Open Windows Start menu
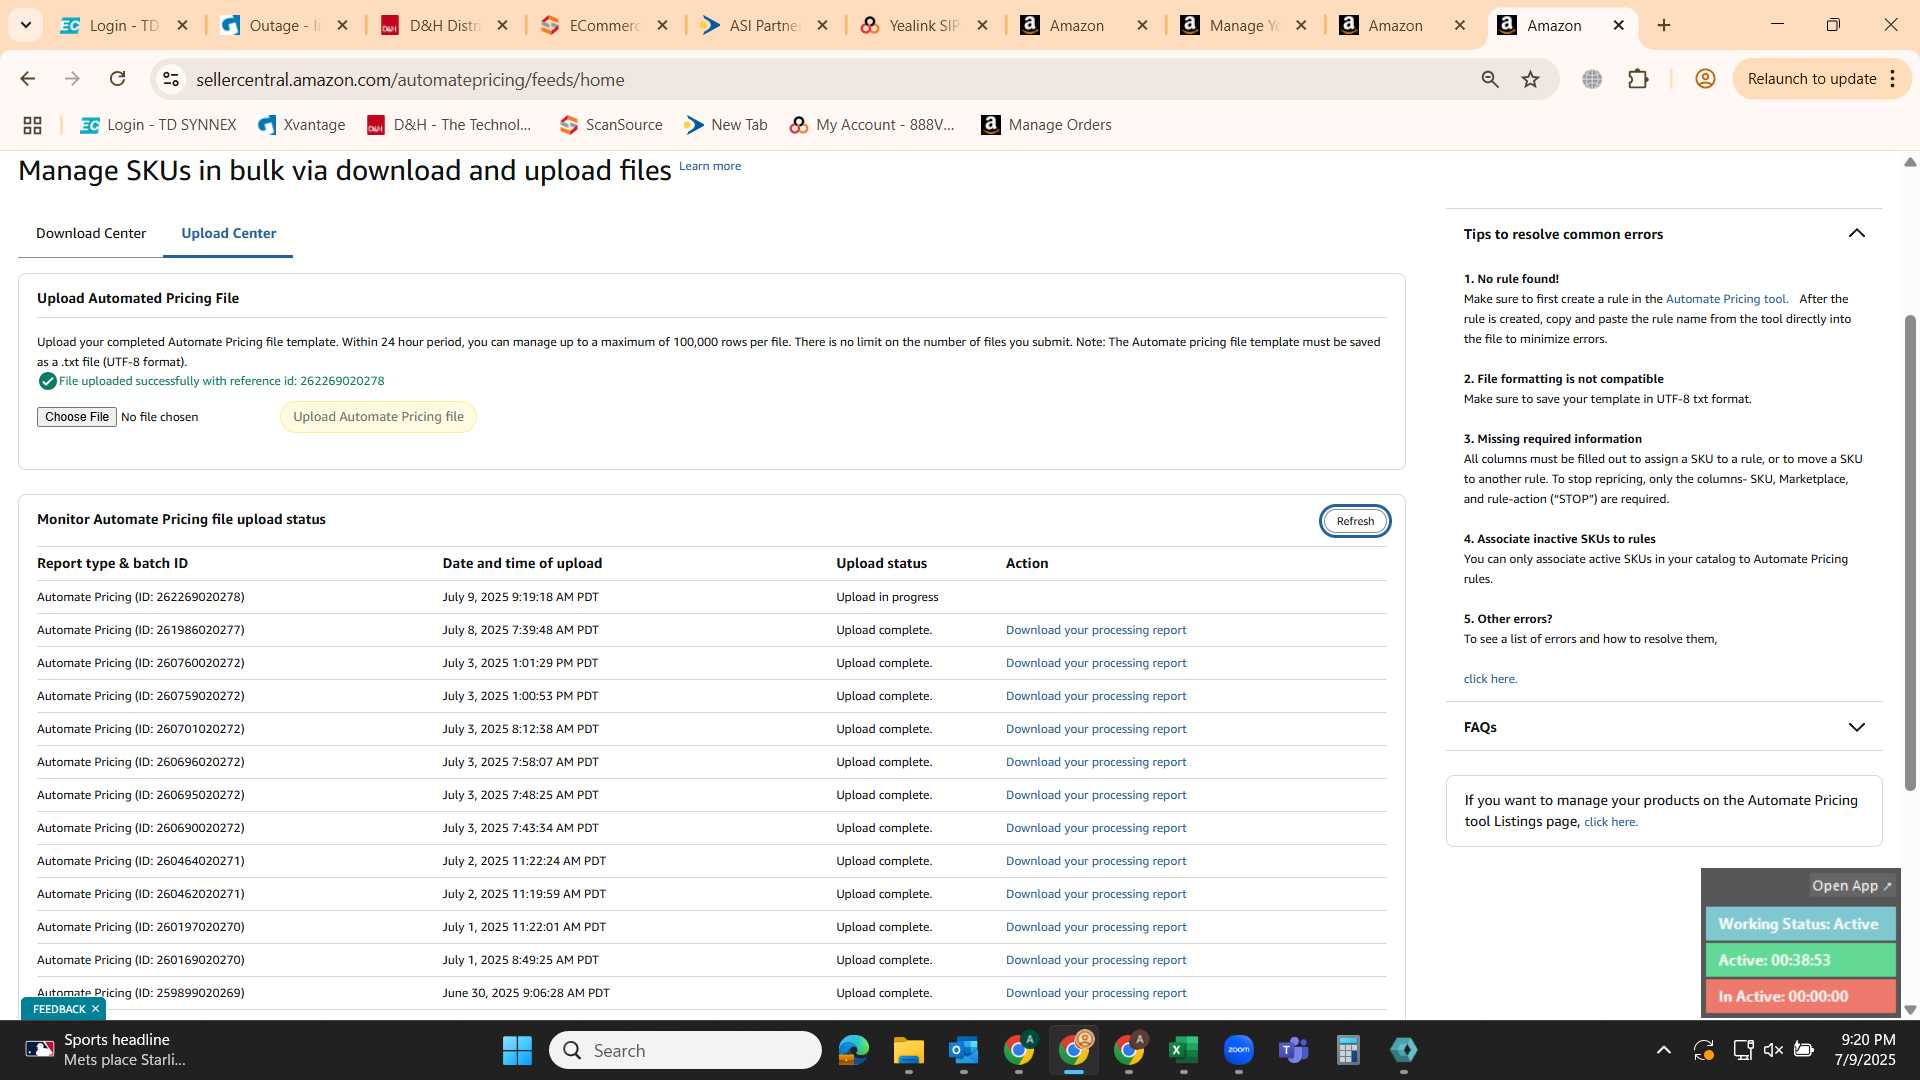This screenshot has height=1080, width=1920. pos(517,1050)
